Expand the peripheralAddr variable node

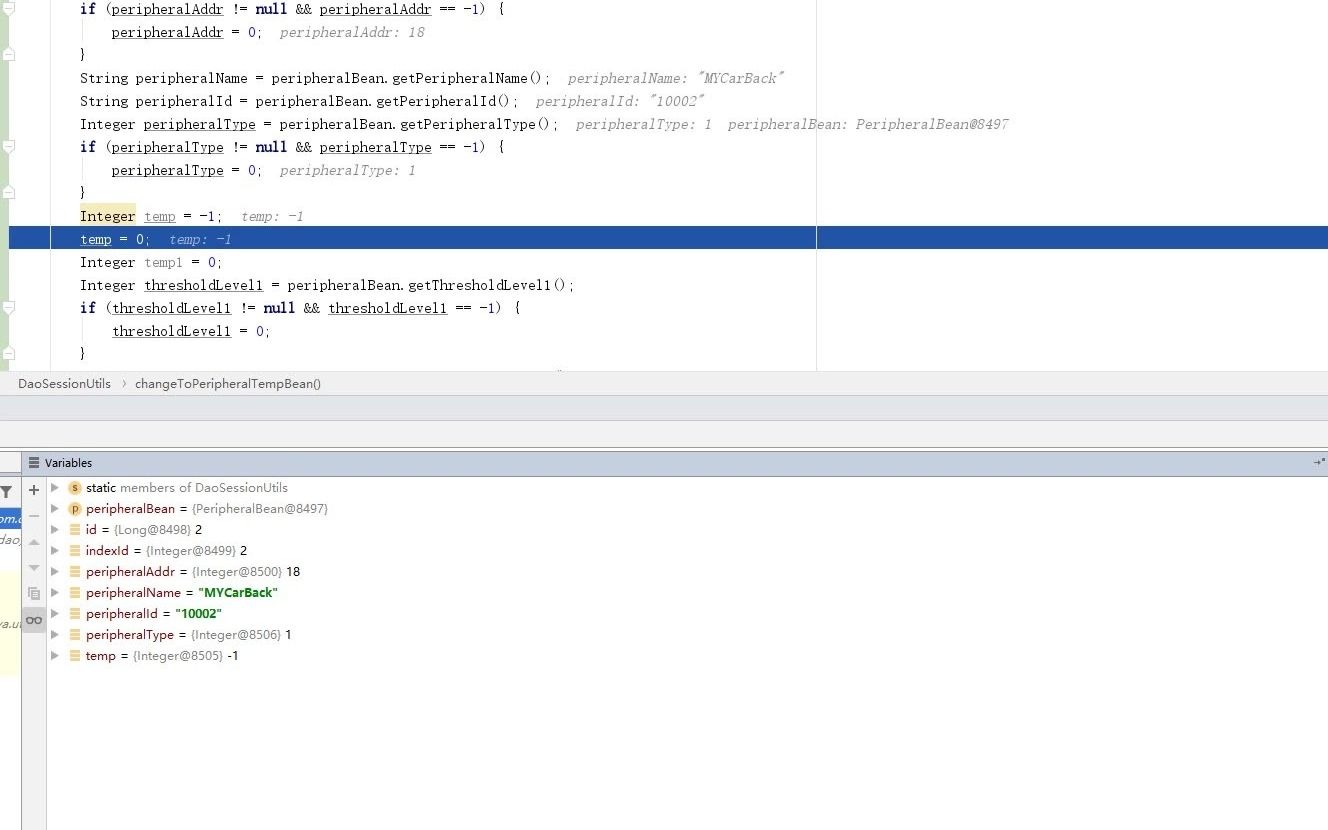[x=55, y=572]
